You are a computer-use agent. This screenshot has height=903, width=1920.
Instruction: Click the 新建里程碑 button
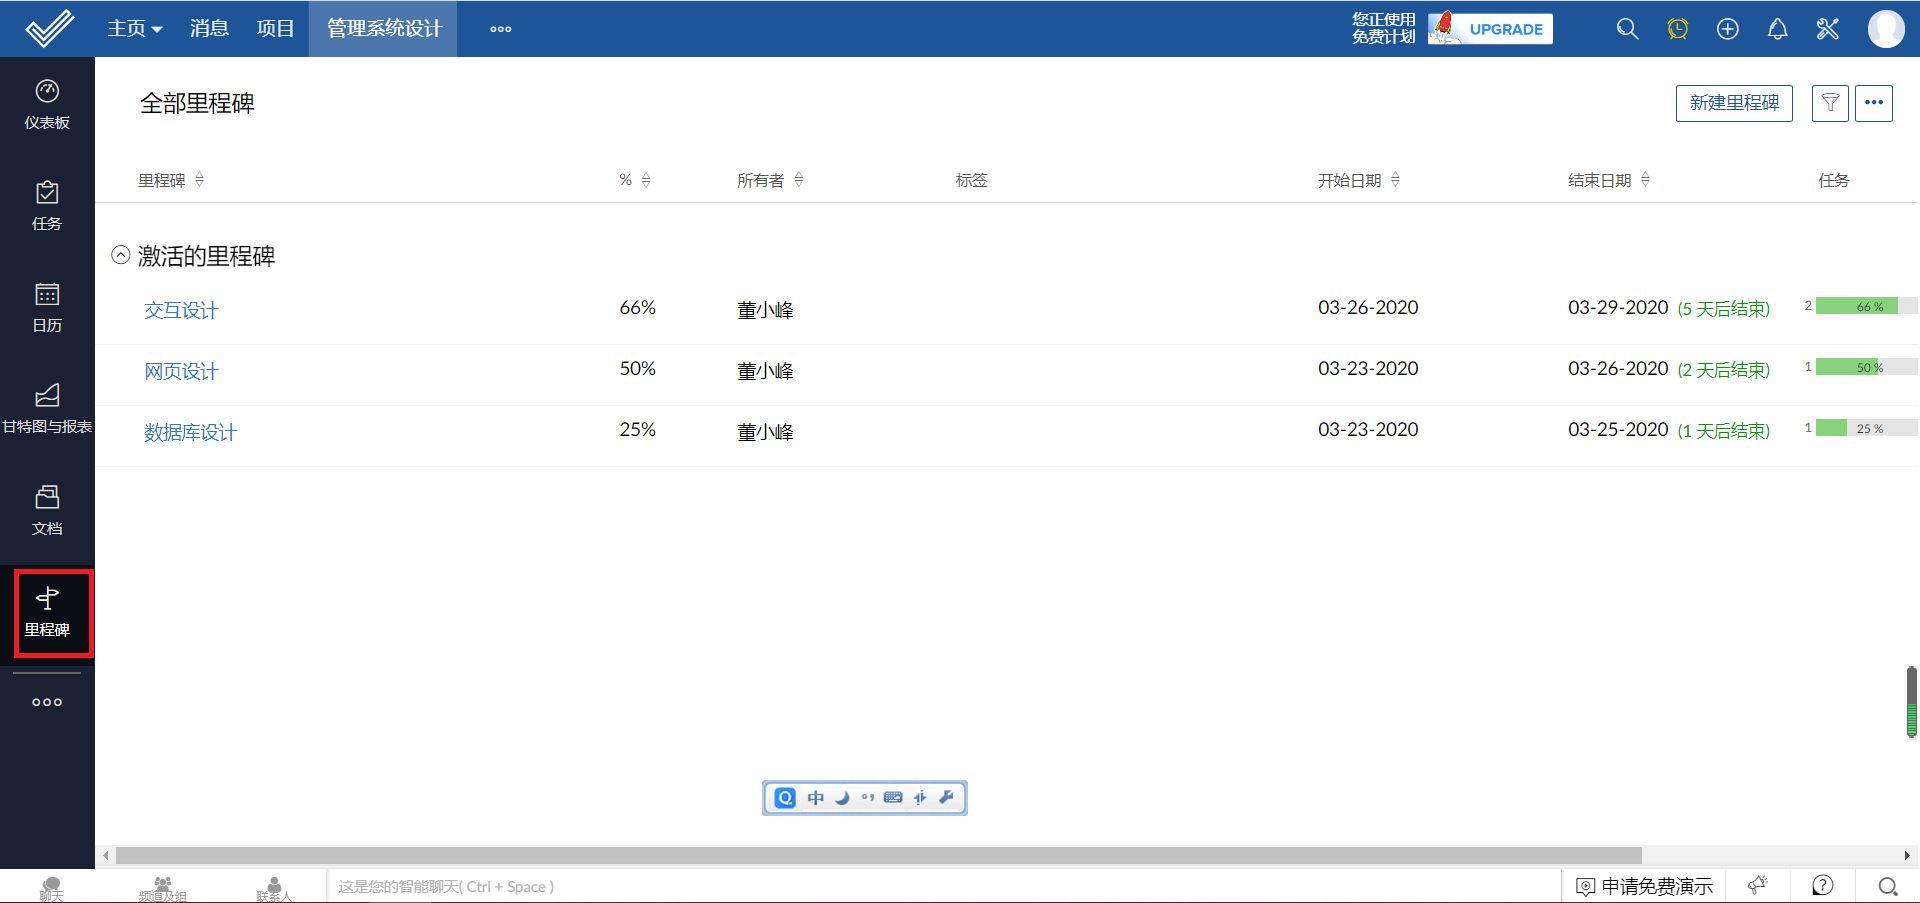tap(1733, 103)
